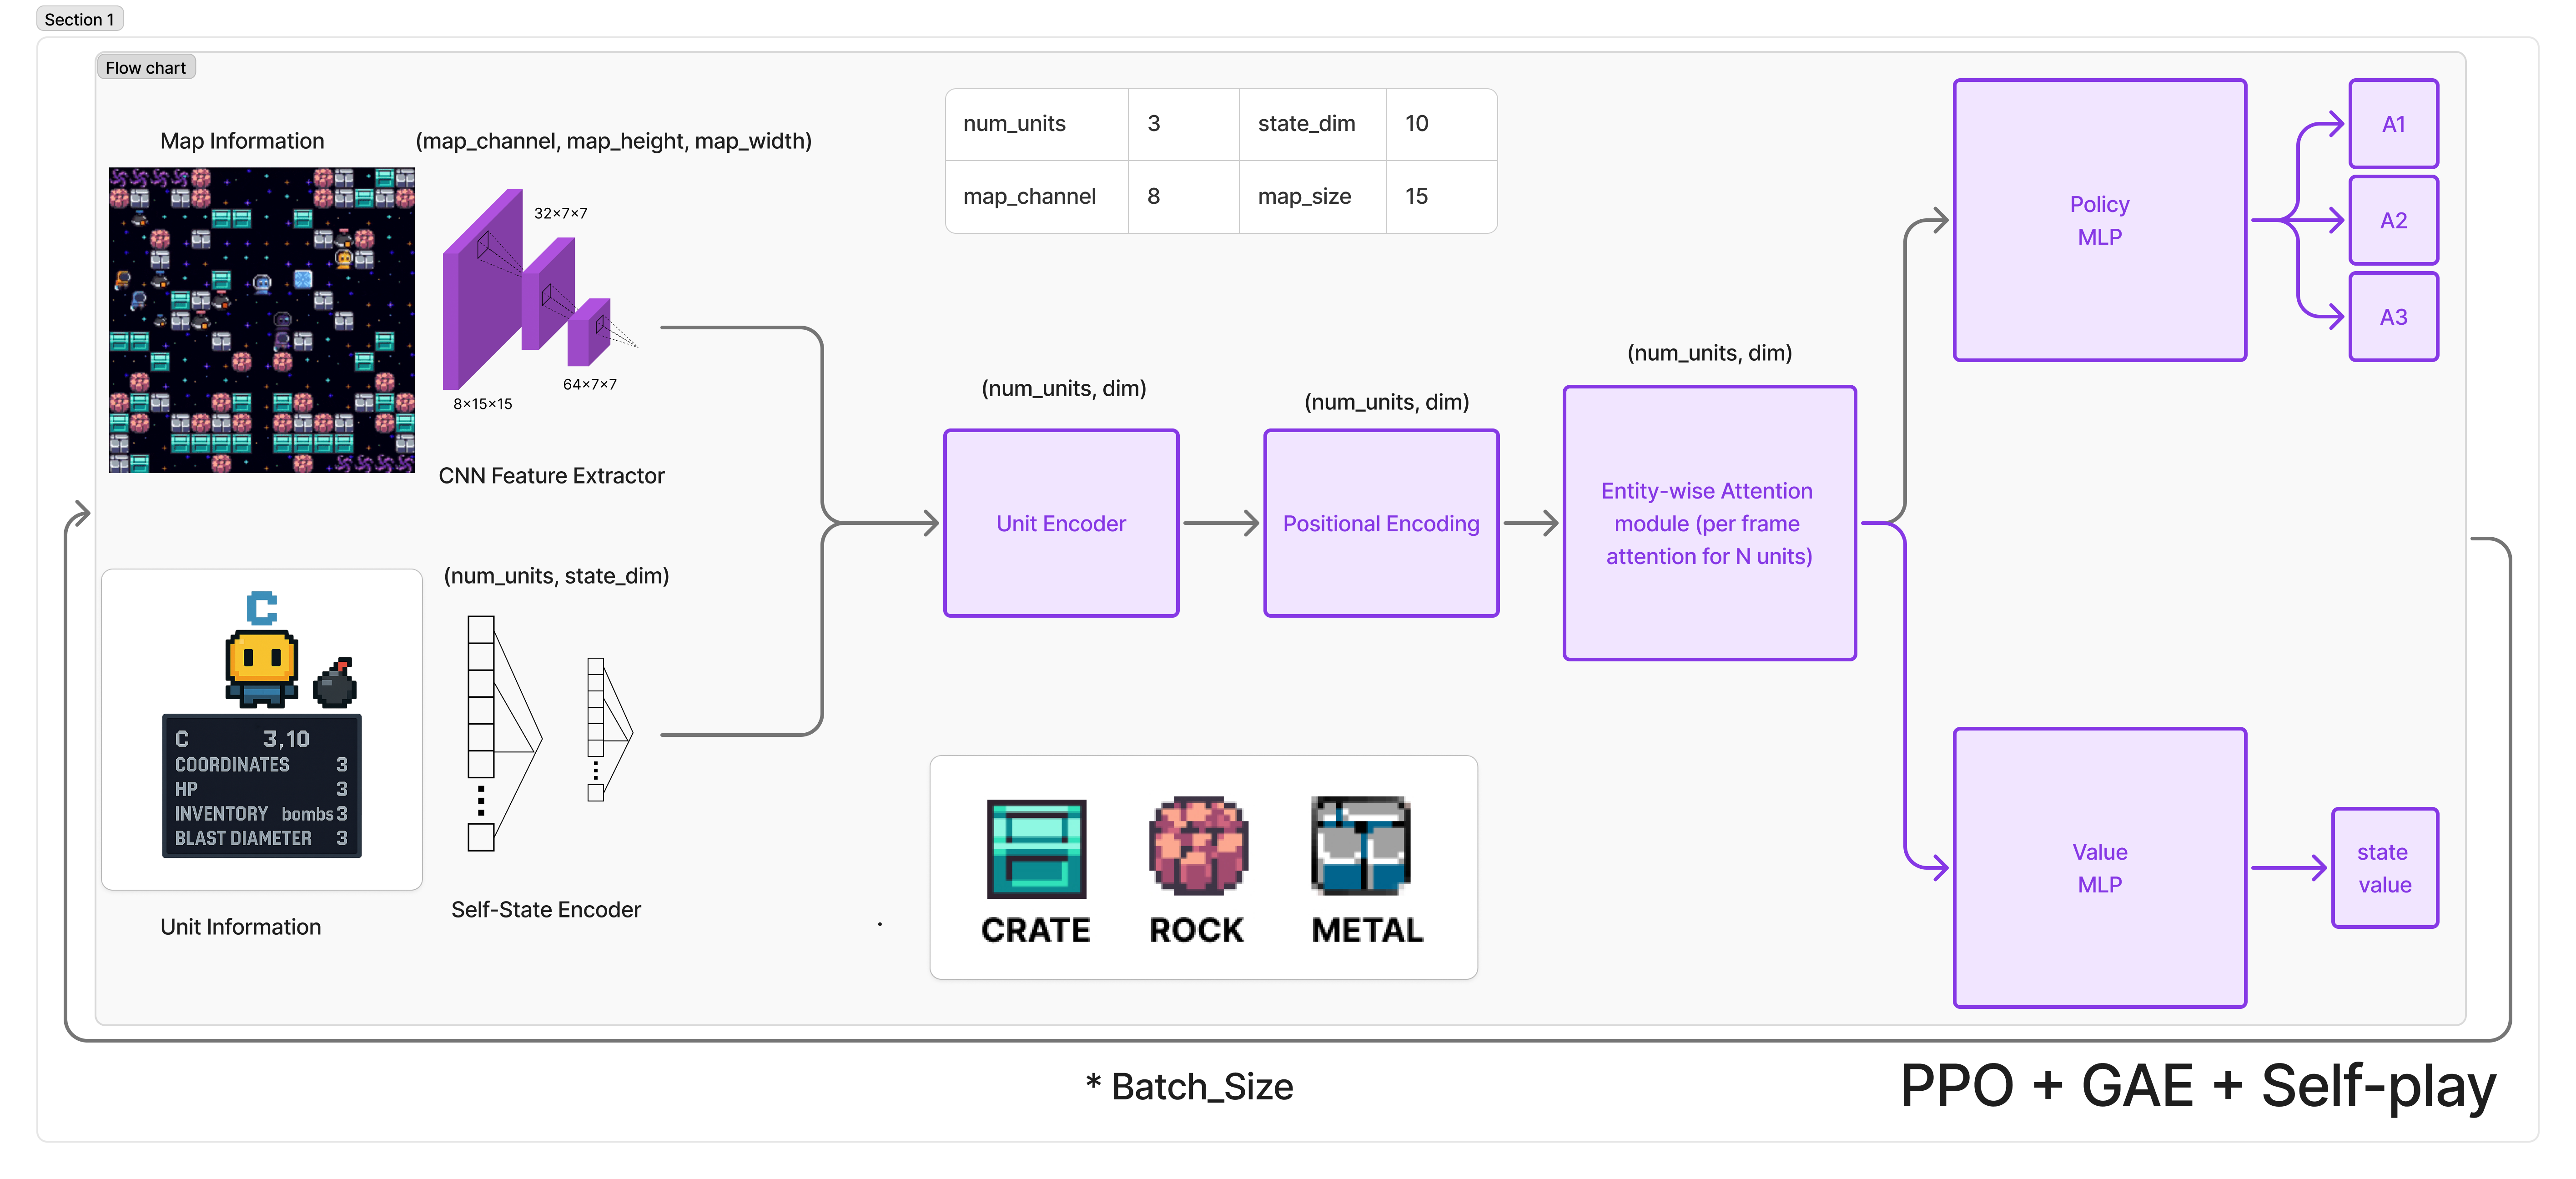Image resolution: width=2576 pixels, height=1179 pixels.
Task: Click the PPO + GAE + Self-play title
Action: (x=2197, y=1086)
